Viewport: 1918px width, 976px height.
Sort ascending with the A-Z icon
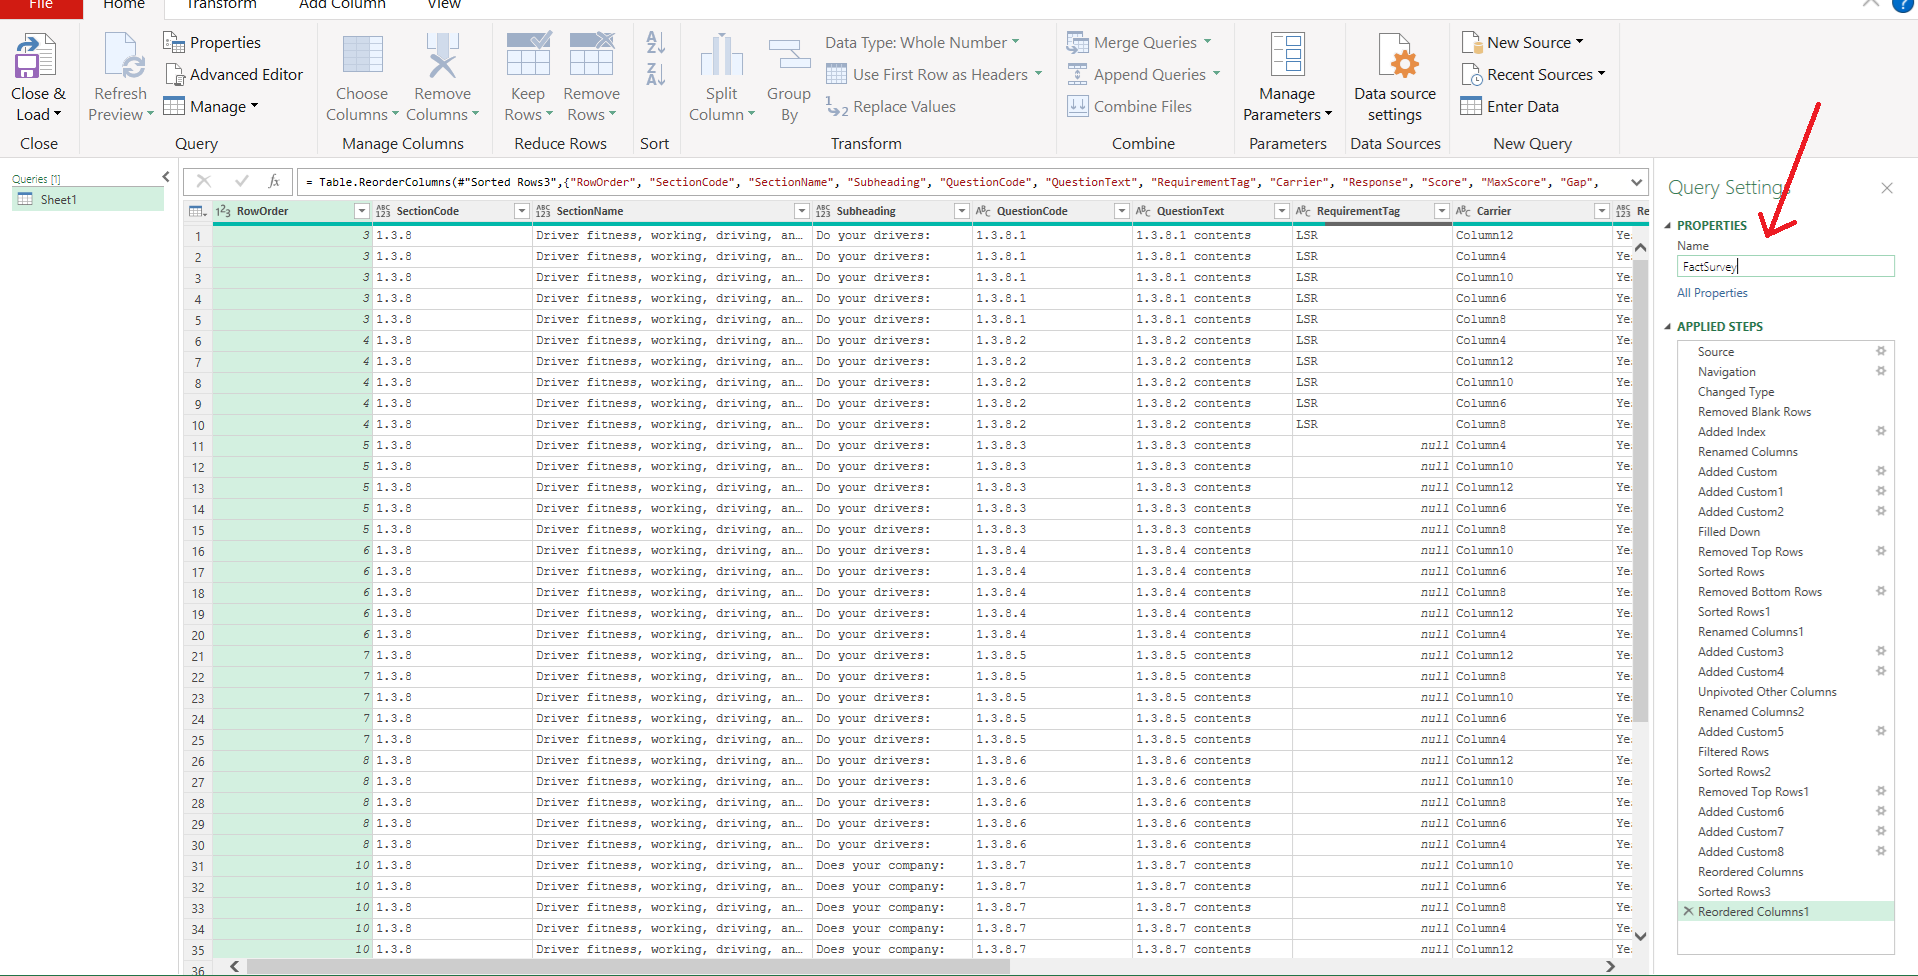(x=655, y=43)
